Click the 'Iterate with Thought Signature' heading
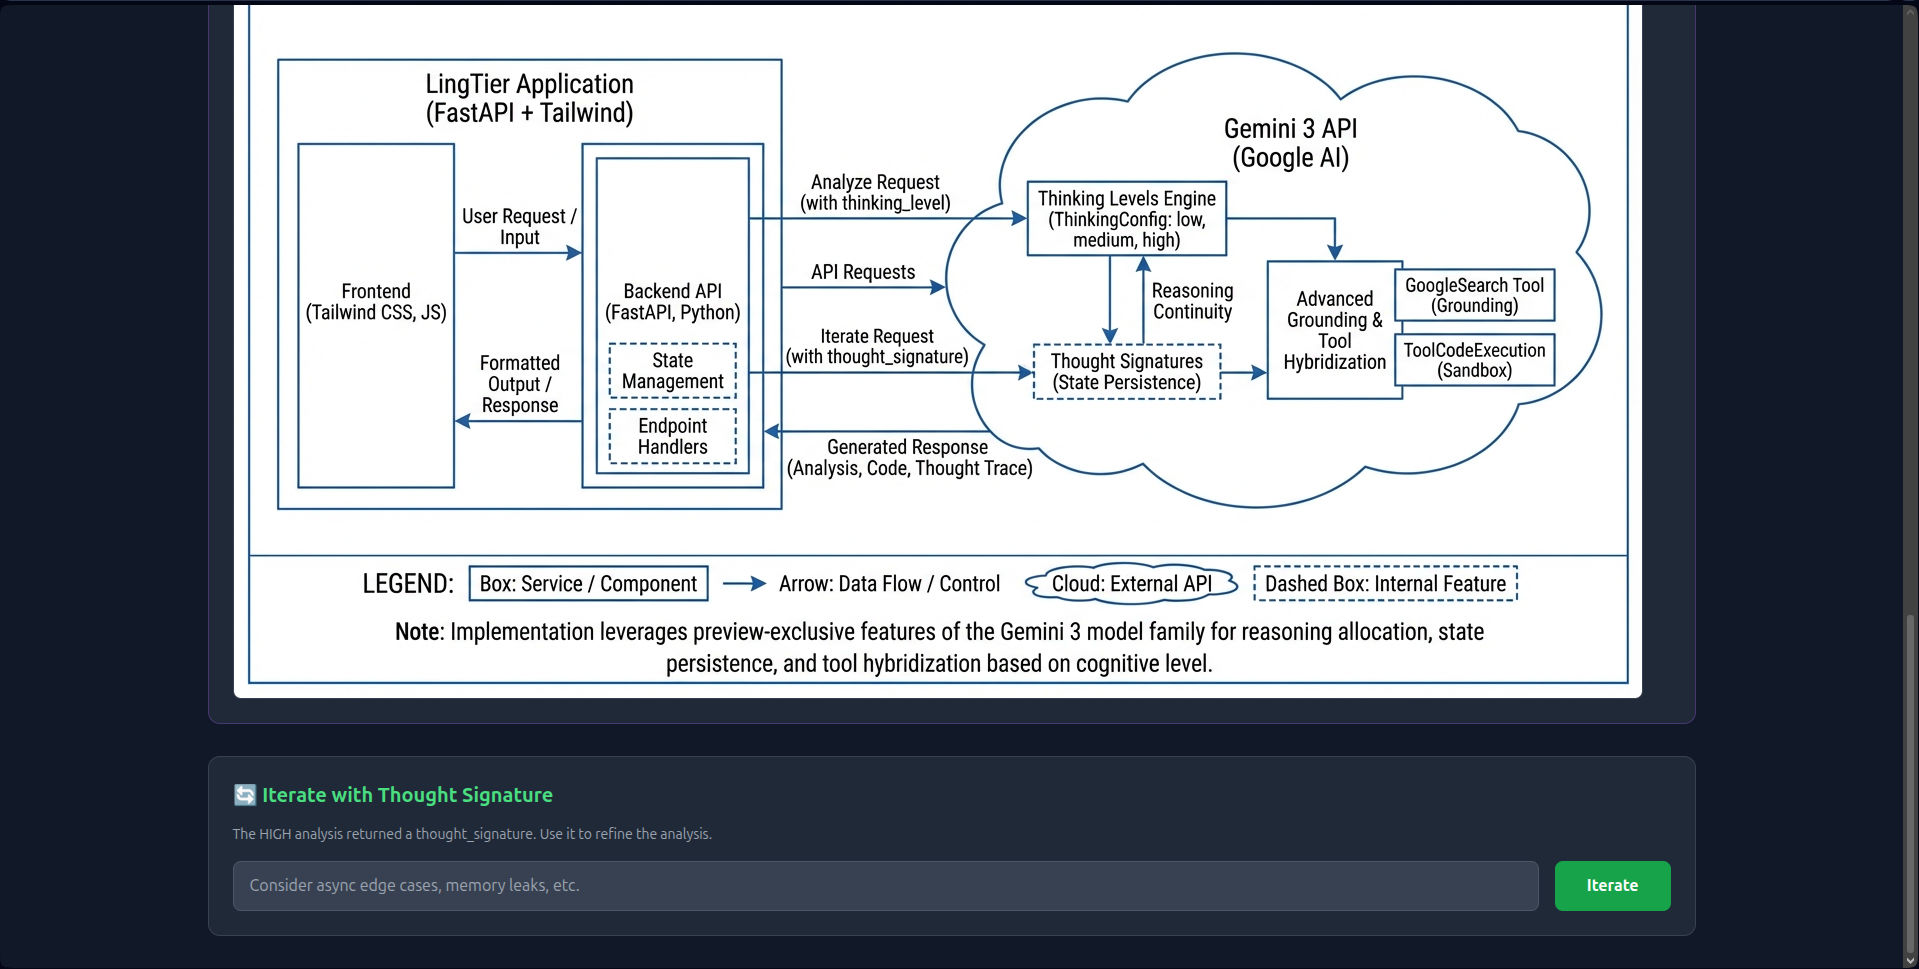Viewport: 1919px width, 969px height. tap(407, 795)
